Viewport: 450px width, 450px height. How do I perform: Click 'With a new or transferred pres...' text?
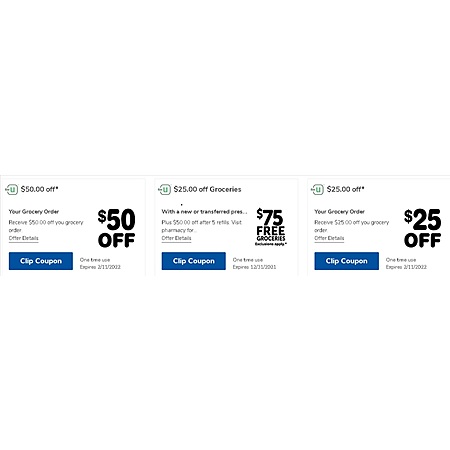204,212
